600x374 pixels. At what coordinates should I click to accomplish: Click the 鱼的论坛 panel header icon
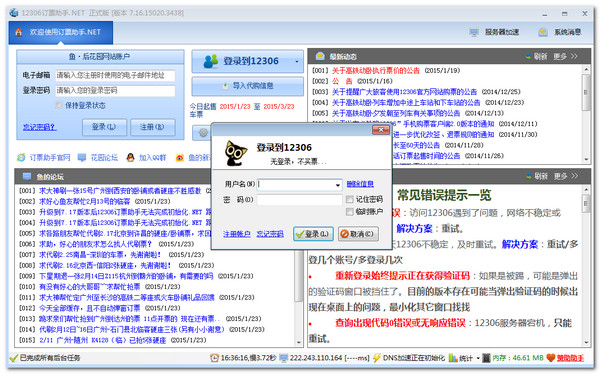(x=27, y=176)
